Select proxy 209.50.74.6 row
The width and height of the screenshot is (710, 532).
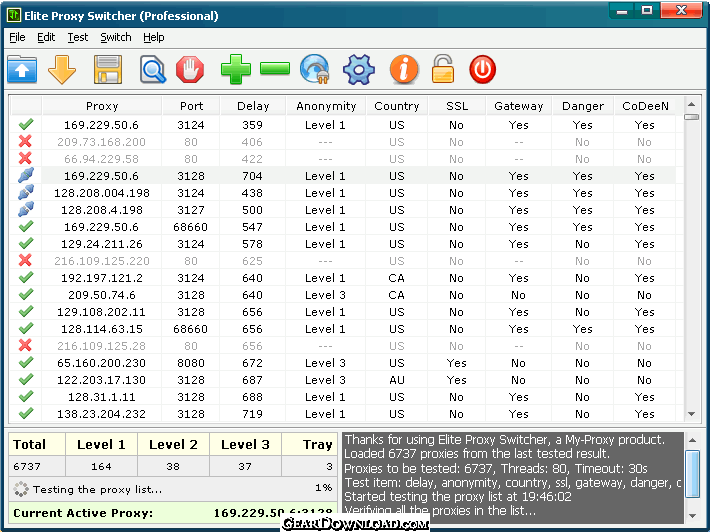point(342,295)
